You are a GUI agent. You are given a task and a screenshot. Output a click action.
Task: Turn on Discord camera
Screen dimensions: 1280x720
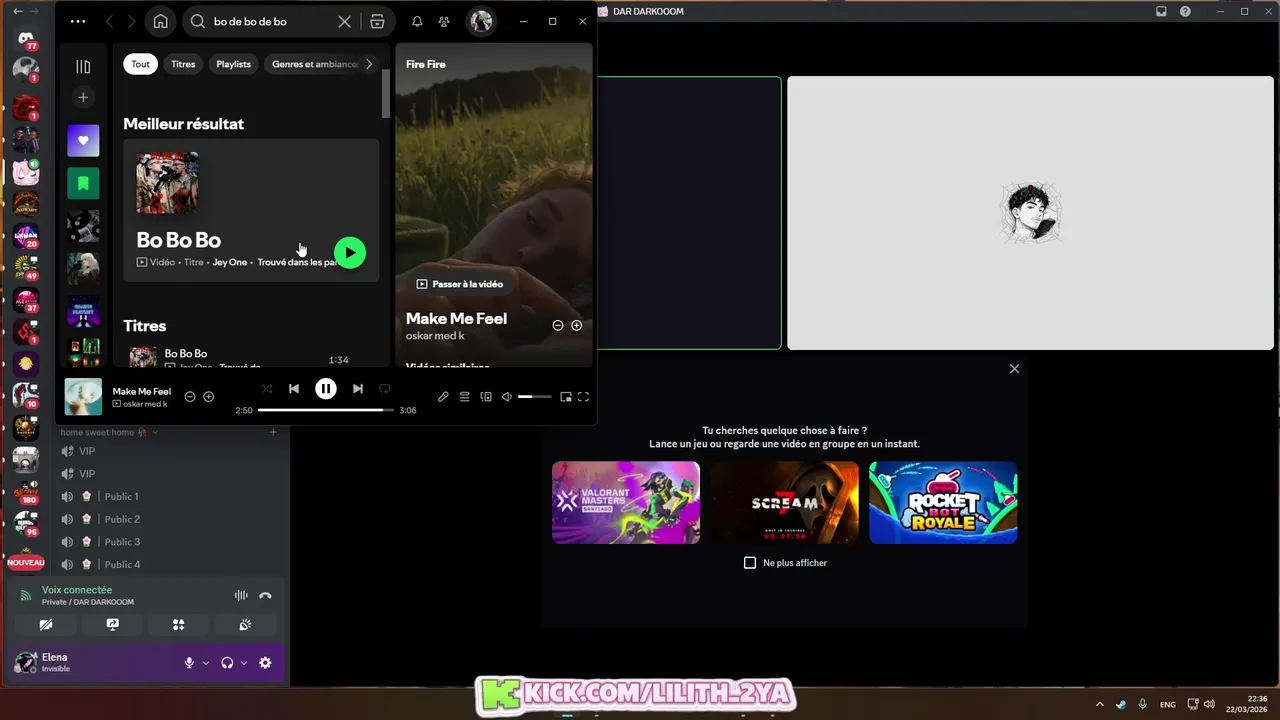pyautogui.click(x=46, y=625)
